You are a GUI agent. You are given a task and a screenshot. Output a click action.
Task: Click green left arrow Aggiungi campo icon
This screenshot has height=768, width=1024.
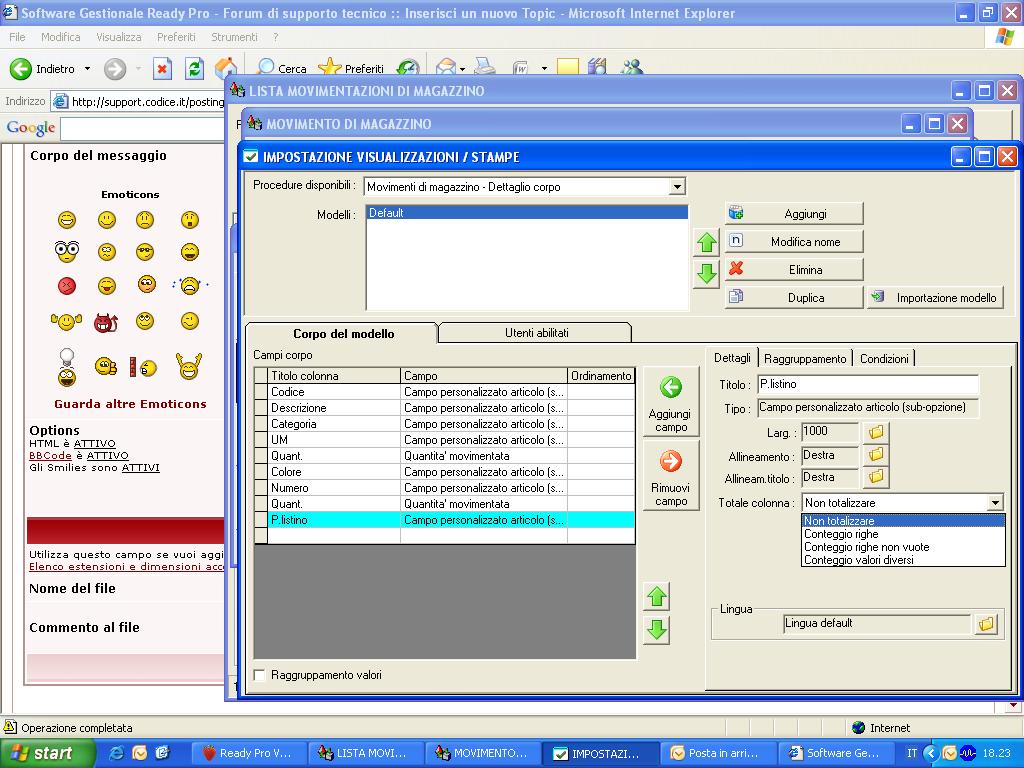pos(670,388)
